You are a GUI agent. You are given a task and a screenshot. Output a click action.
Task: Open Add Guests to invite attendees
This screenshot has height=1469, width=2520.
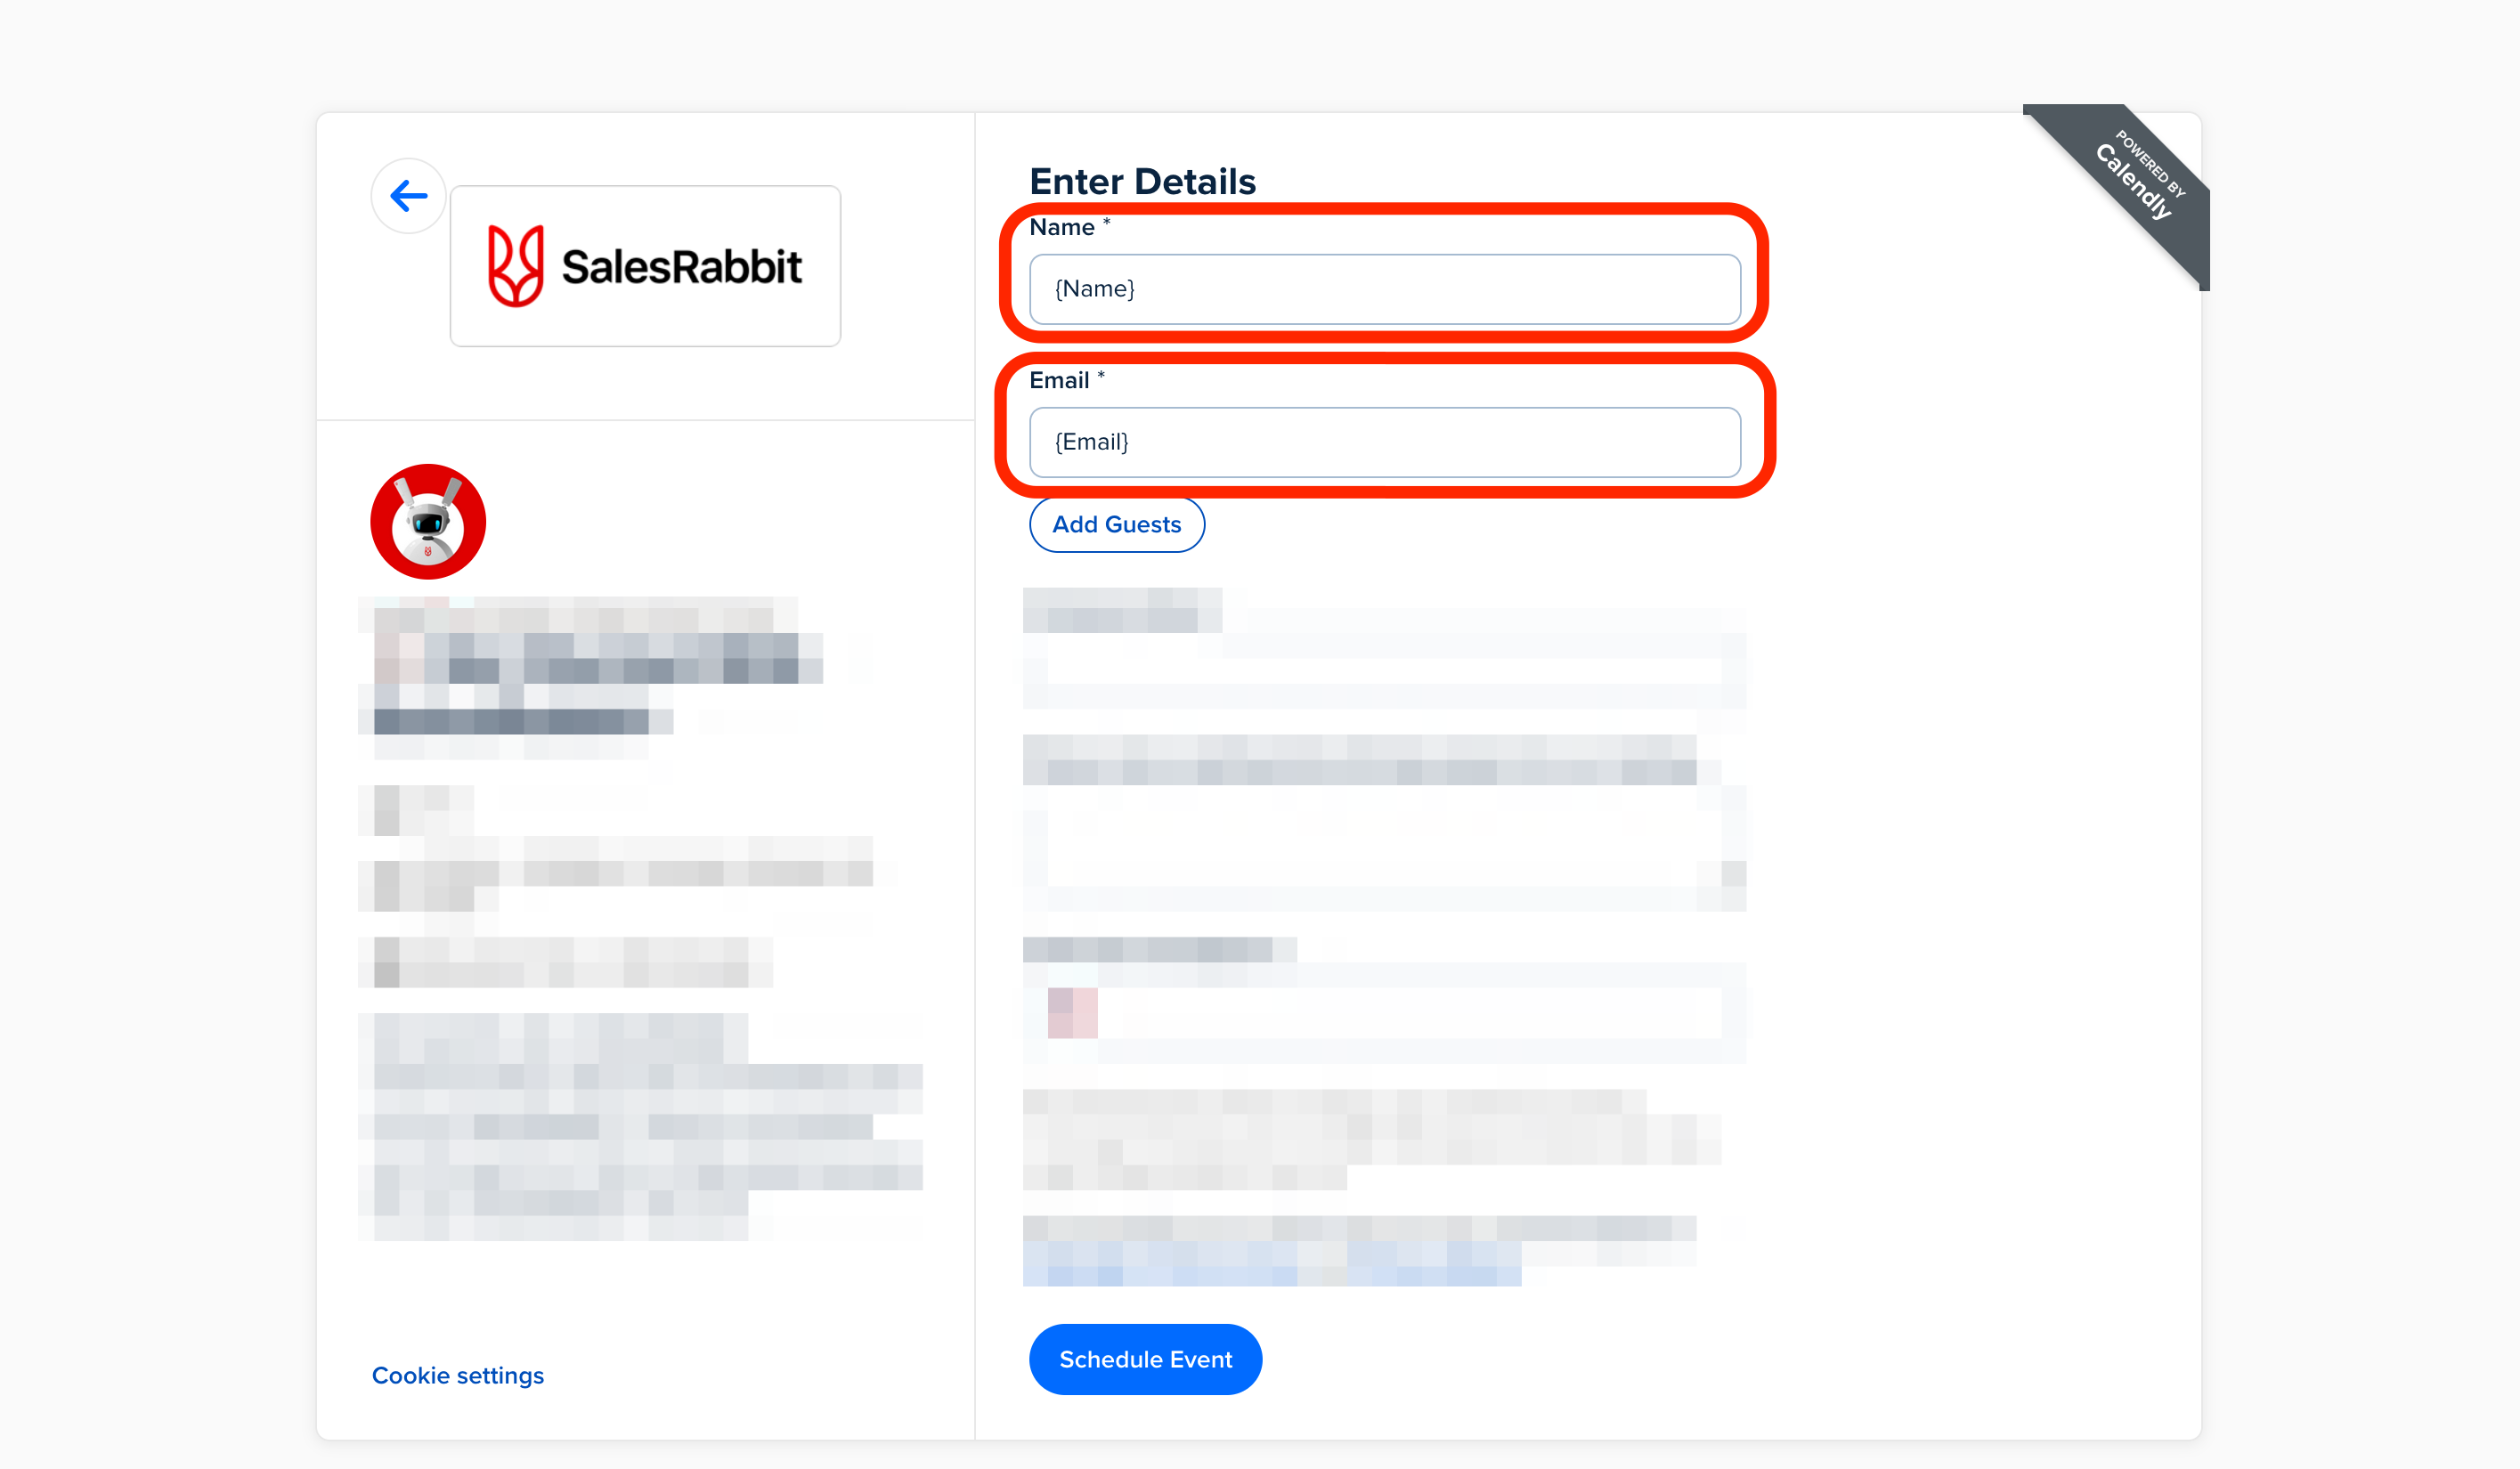1116,524
